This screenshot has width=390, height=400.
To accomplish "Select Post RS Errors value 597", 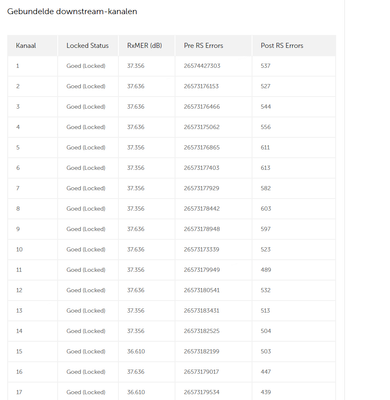I will click(x=266, y=229).
